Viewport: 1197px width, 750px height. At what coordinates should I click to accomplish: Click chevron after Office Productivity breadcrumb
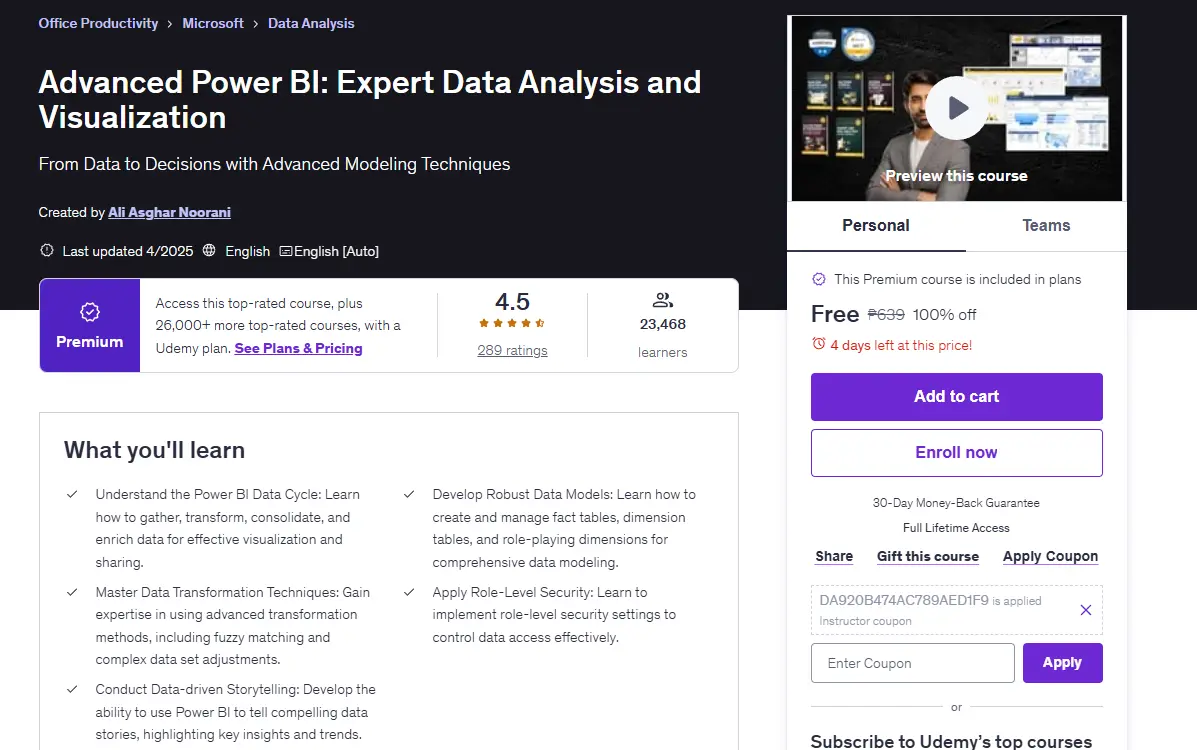(x=169, y=24)
